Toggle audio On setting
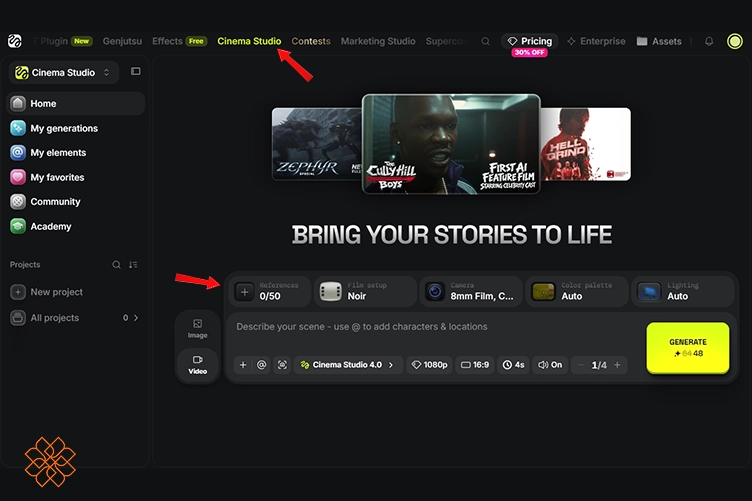Screen dimensions: 752x501 click(550, 365)
